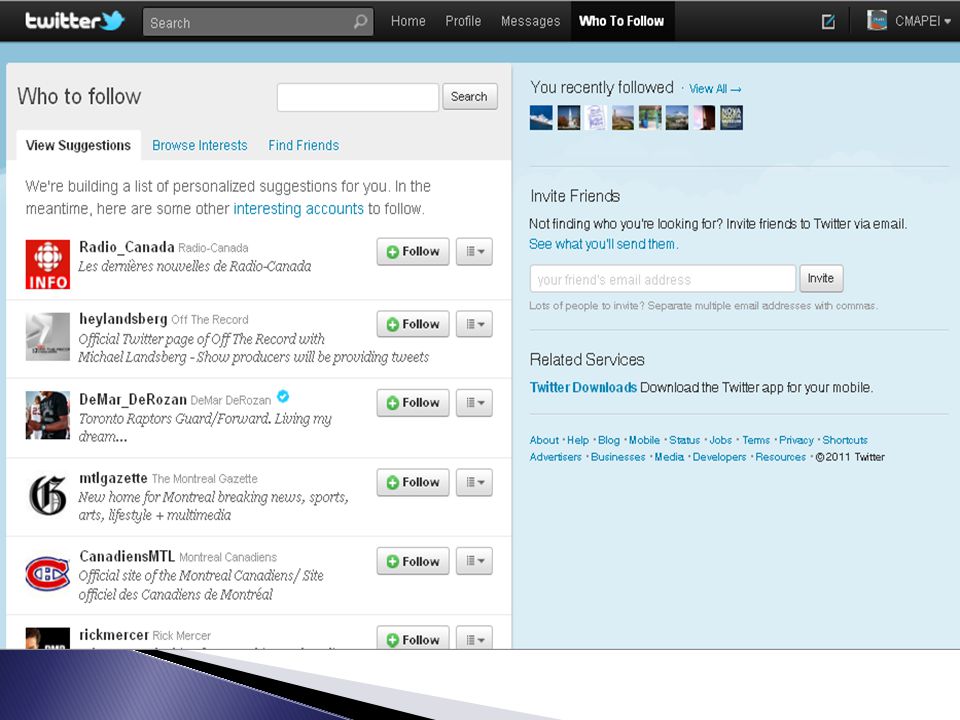960x720 pixels.
Task: Open Profile in the top navigation
Action: point(463,21)
